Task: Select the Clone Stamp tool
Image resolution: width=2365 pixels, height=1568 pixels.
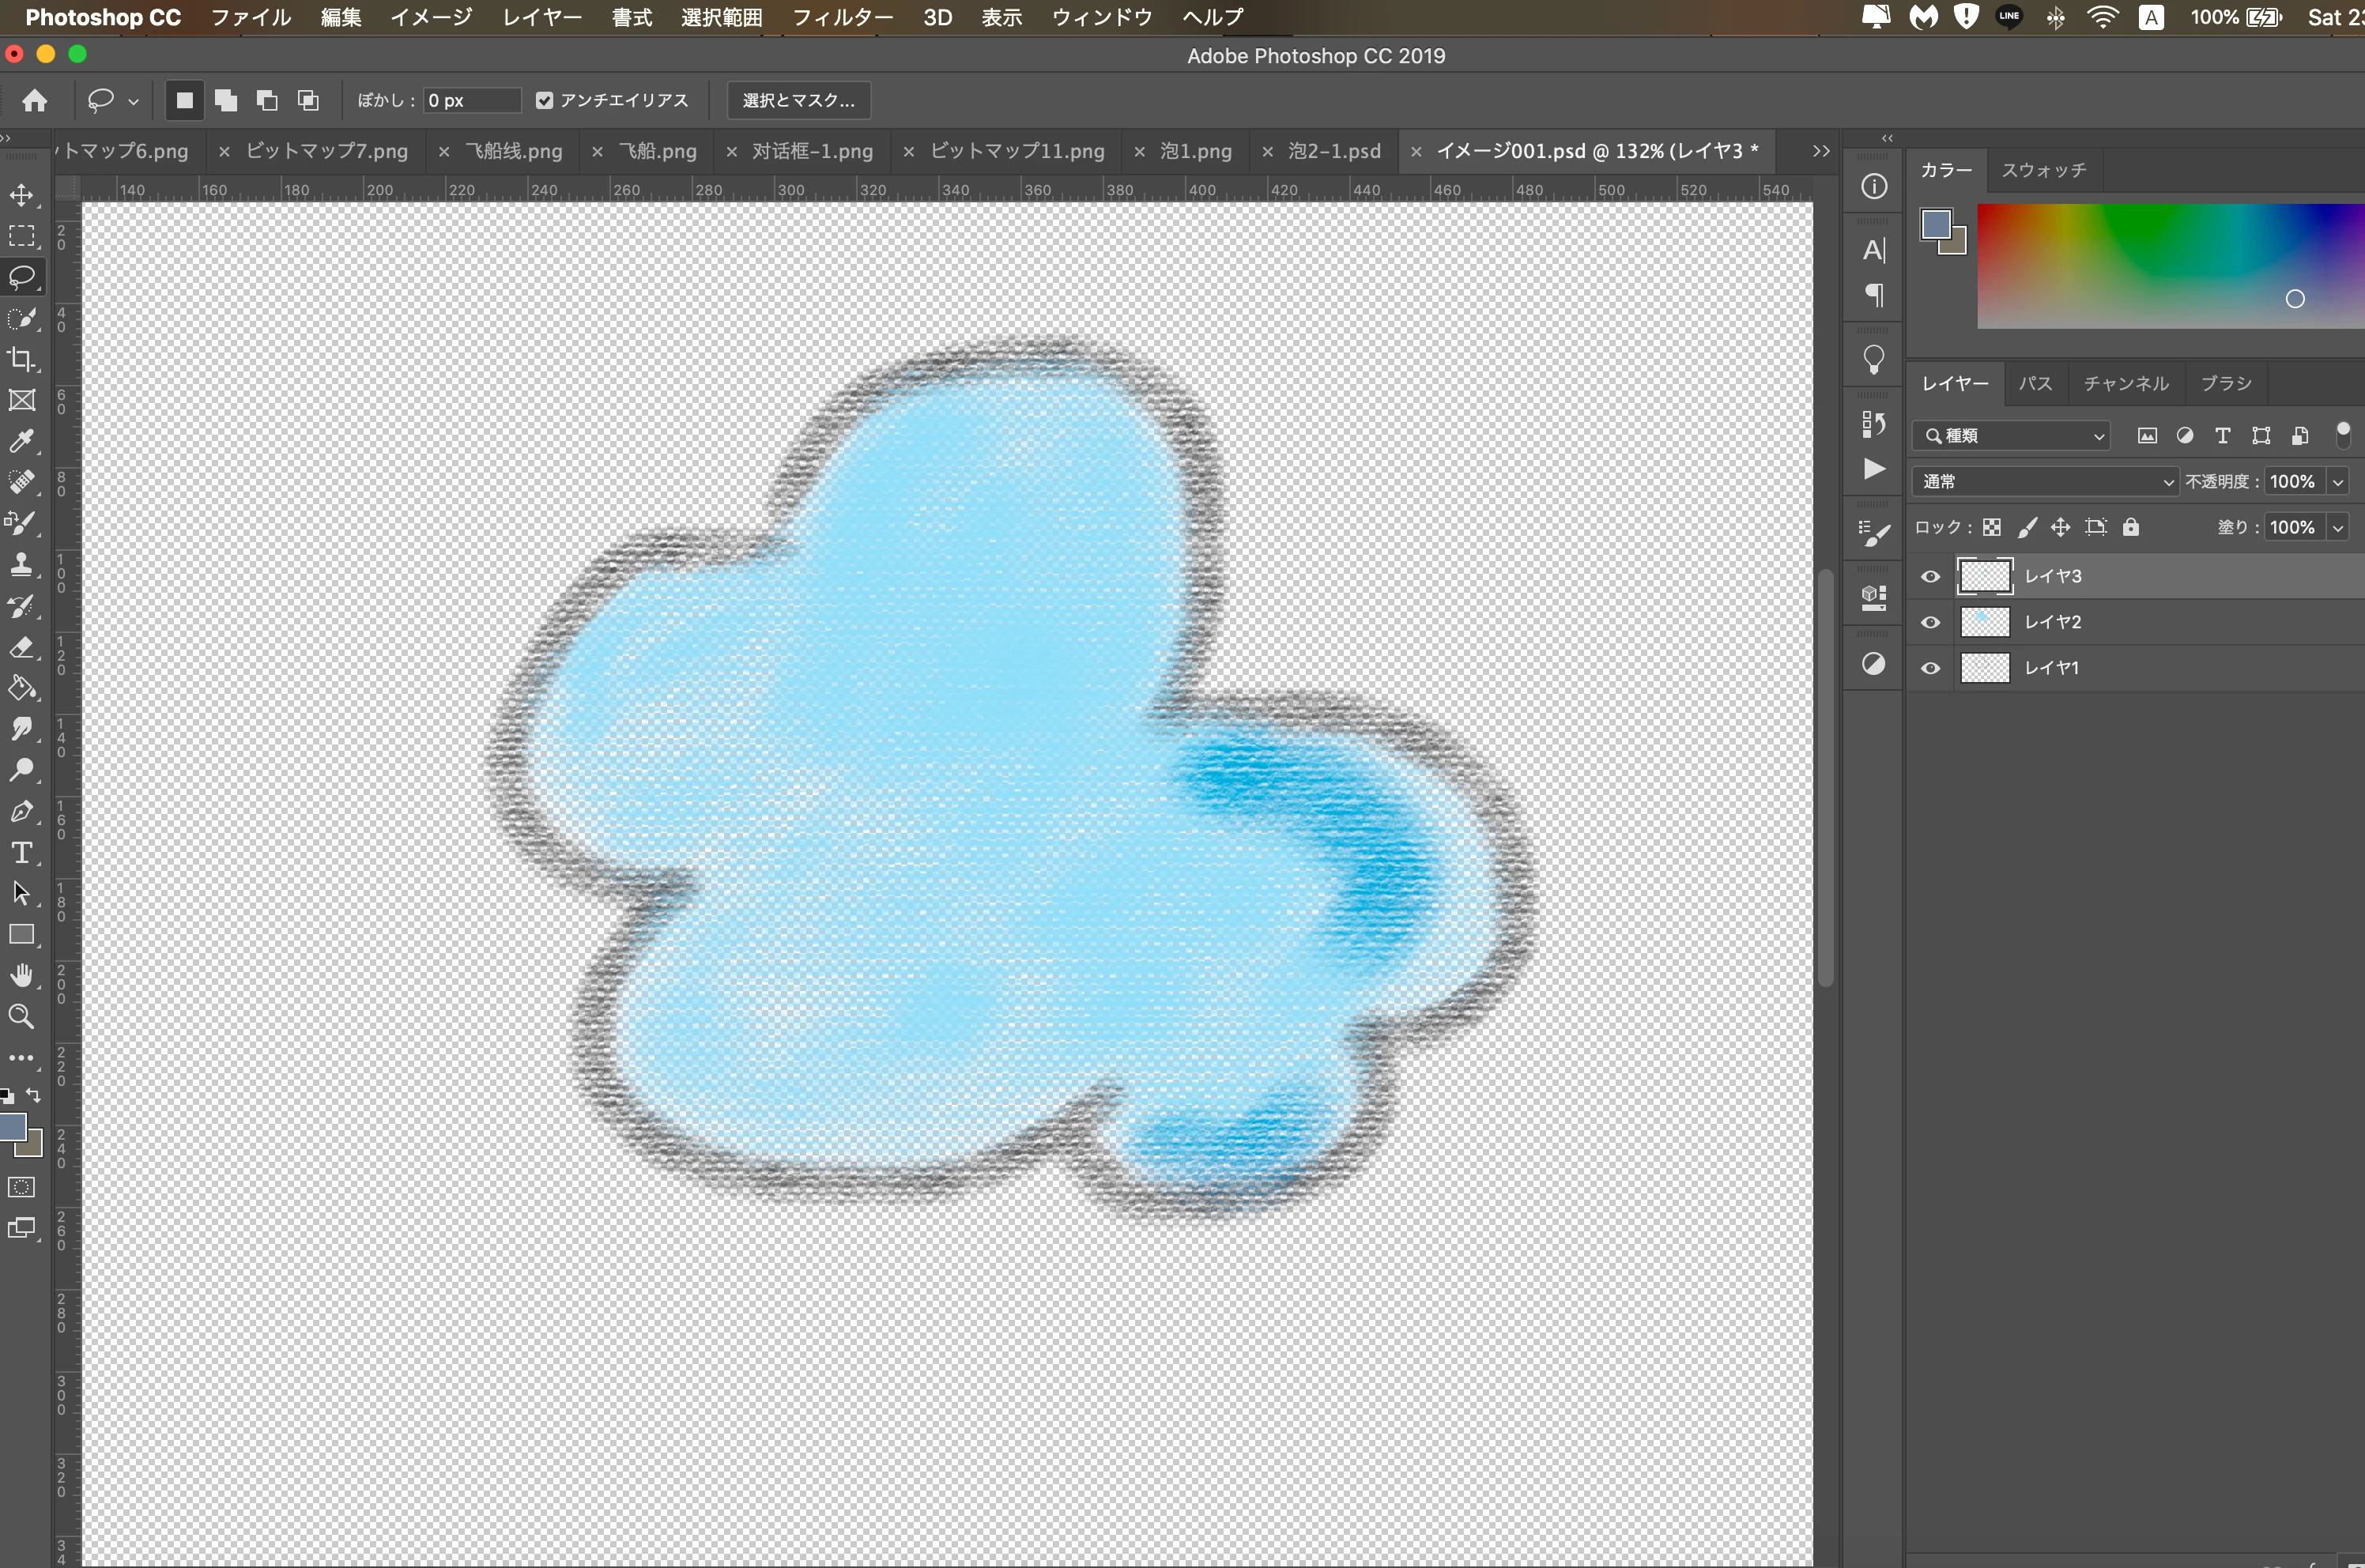Action: (21, 565)
